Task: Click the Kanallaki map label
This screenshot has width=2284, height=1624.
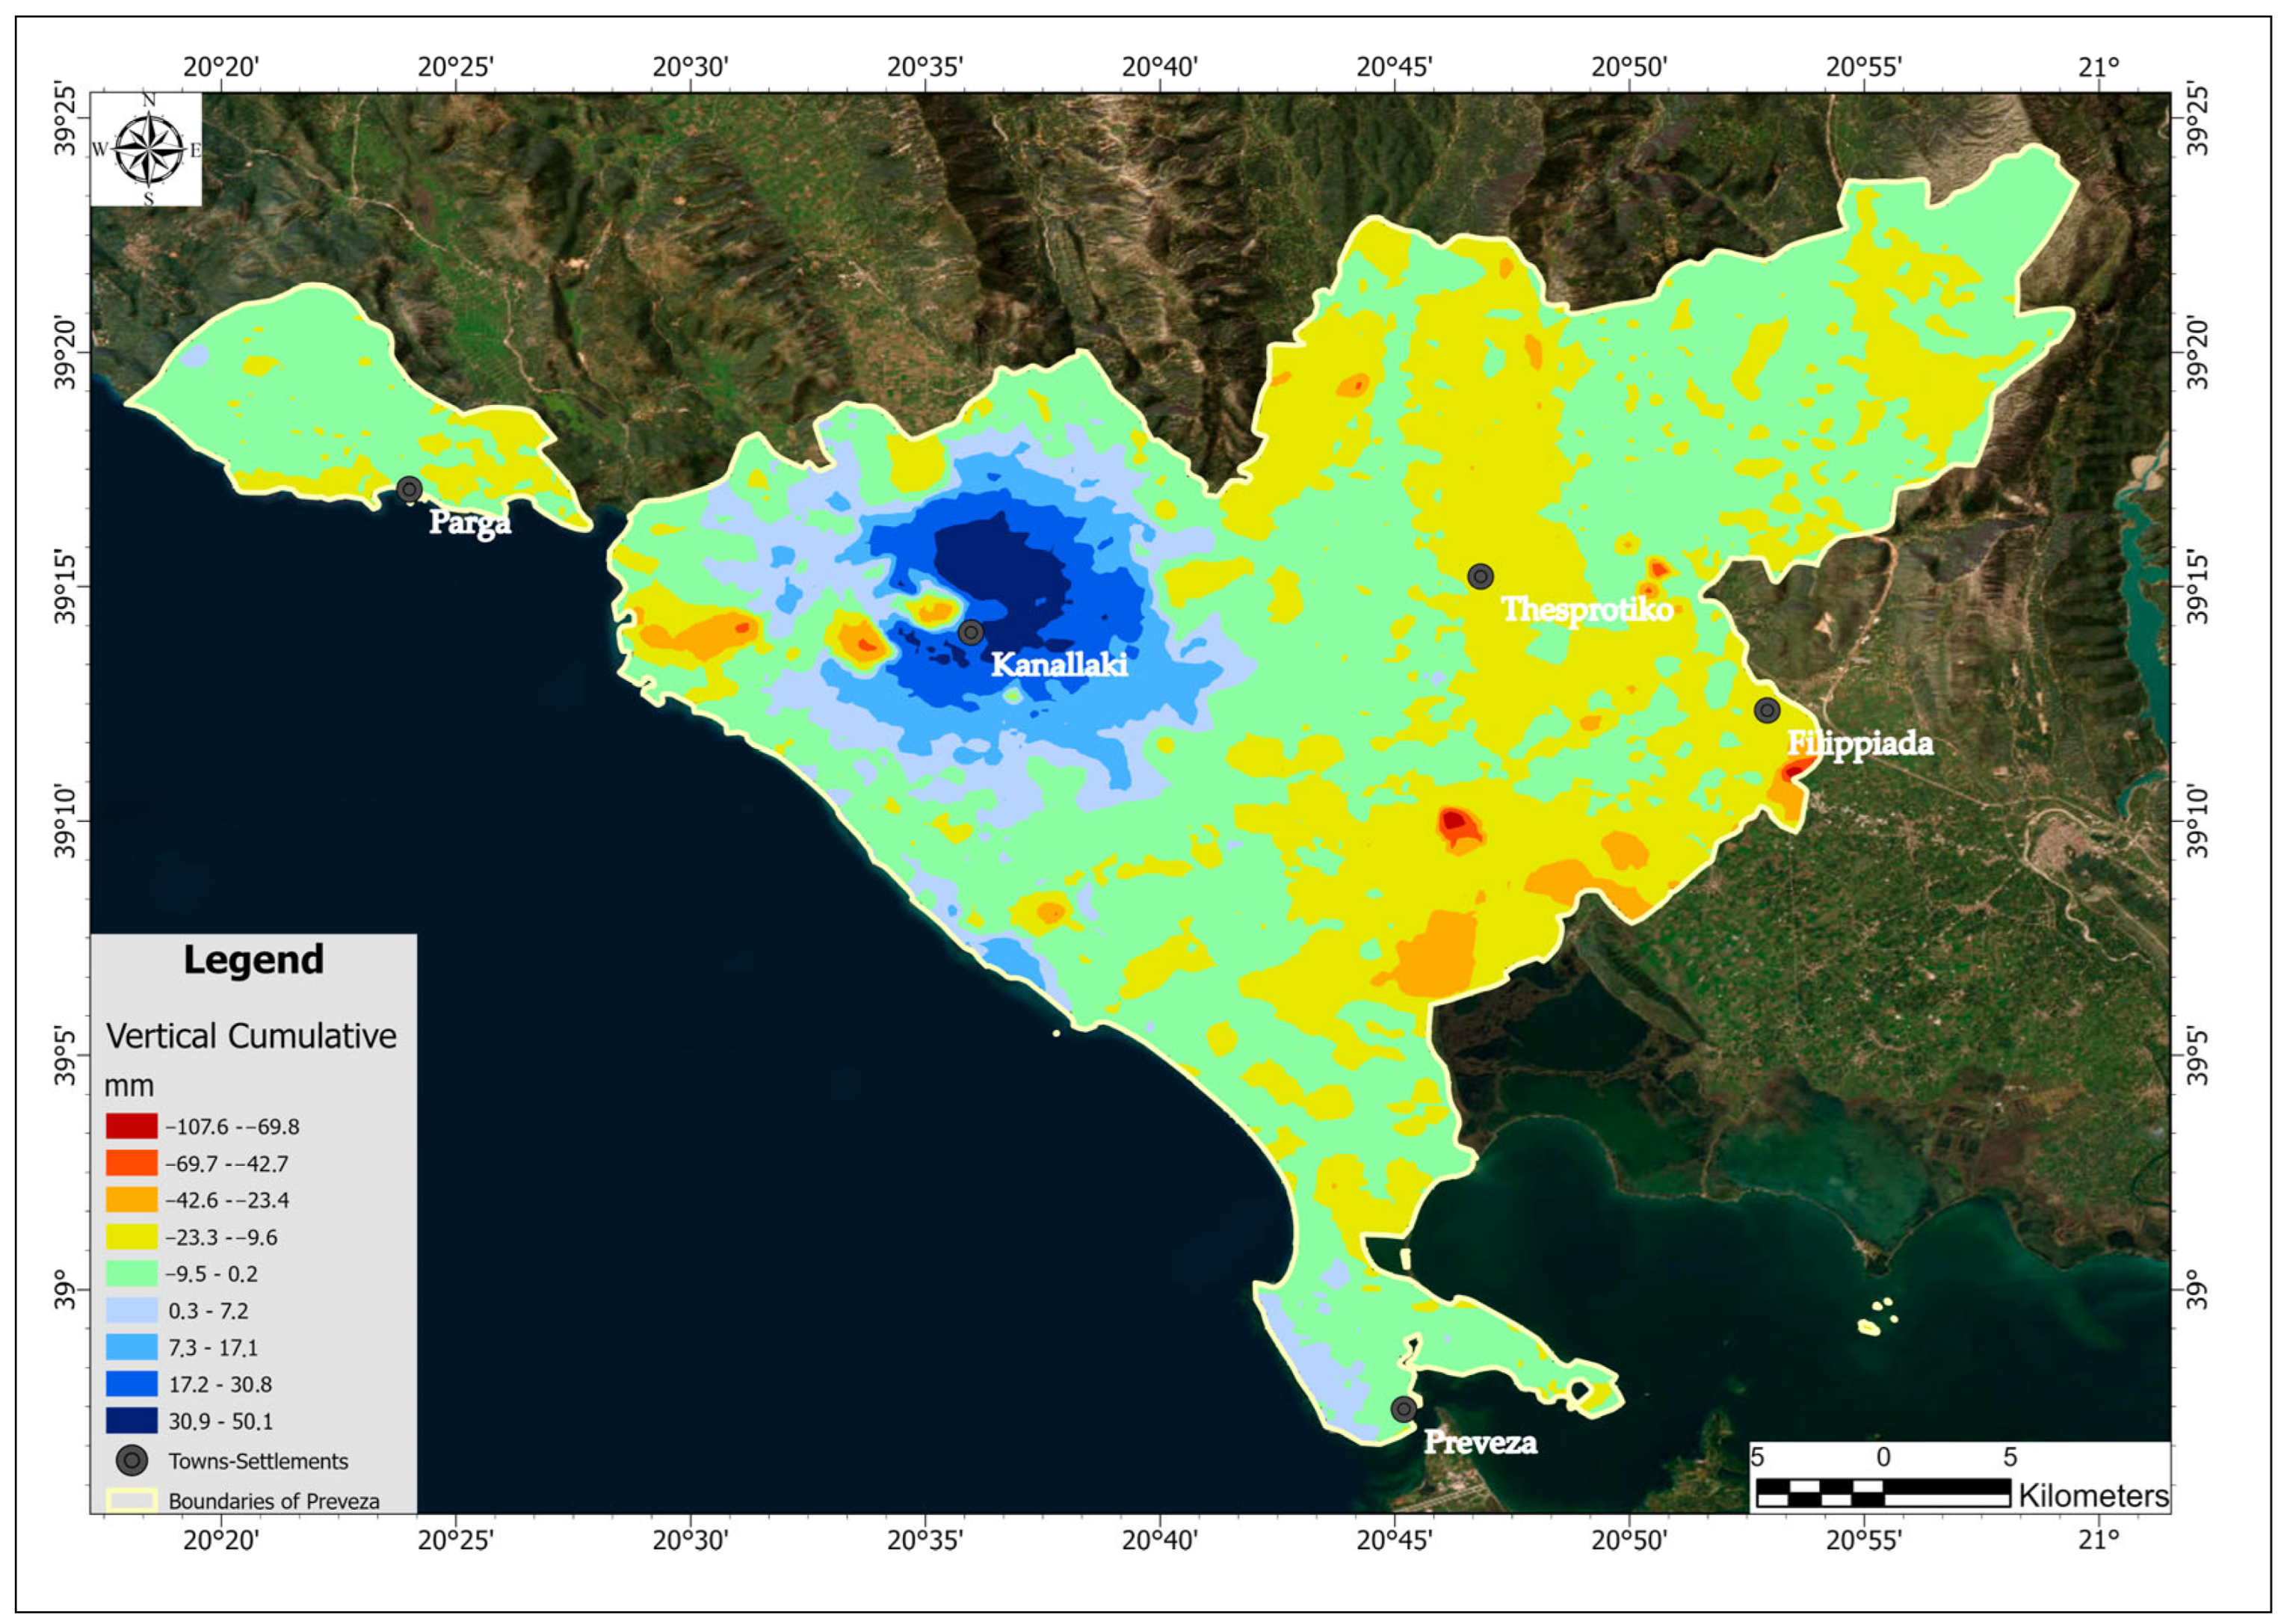Action: pyautogui.click(x=1059, y=664)
